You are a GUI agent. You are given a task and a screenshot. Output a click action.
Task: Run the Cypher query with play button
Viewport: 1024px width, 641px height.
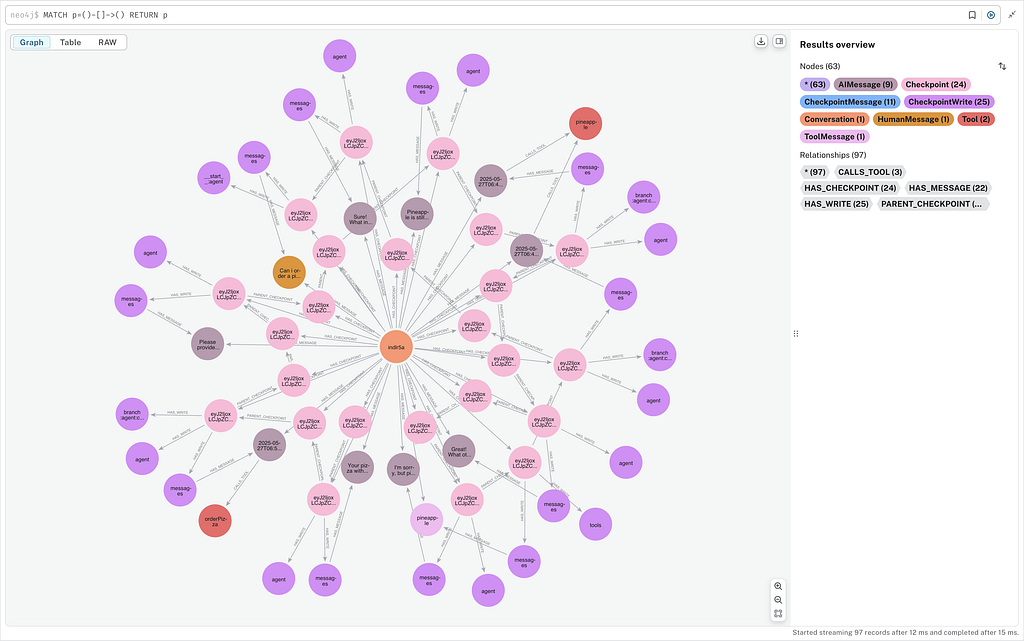991,15
